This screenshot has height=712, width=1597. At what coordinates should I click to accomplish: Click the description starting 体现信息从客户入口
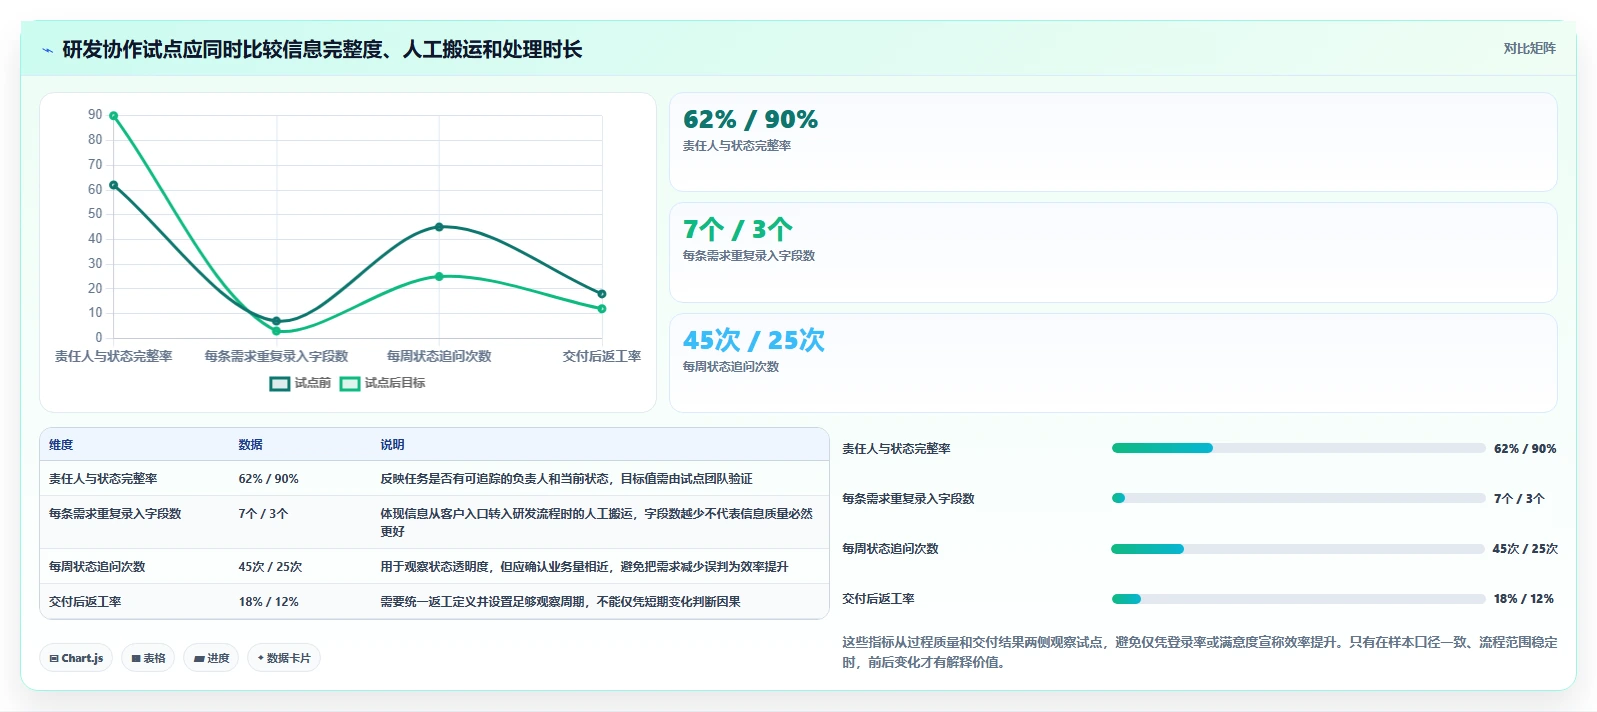[598, 523]
